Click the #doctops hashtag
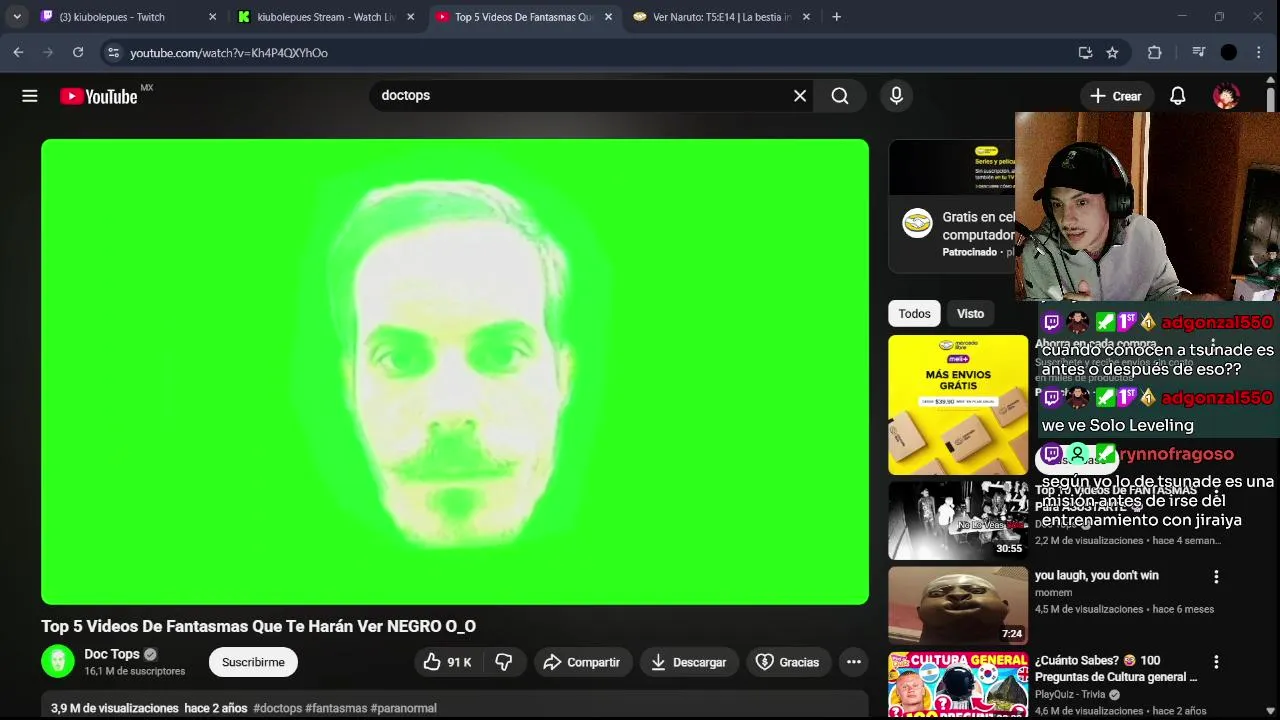The height and width of the screenshot is (720, 1280). [x=277, y=708]
